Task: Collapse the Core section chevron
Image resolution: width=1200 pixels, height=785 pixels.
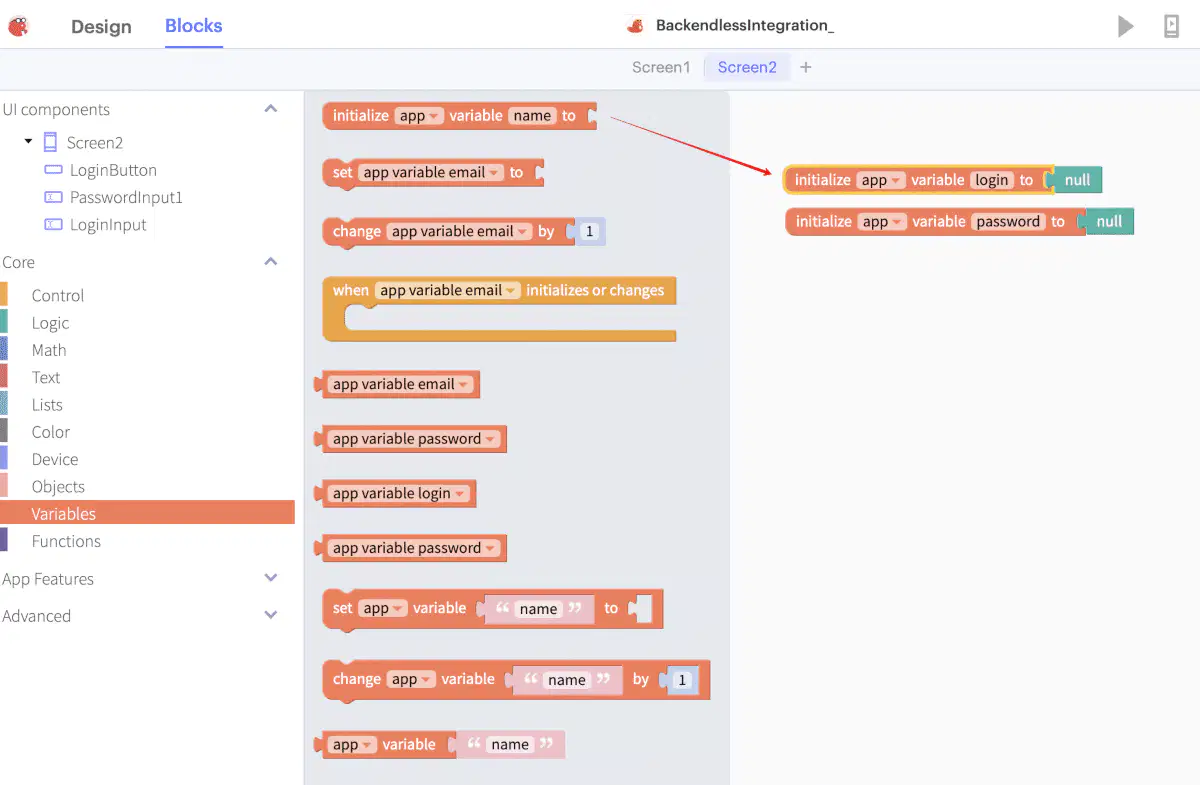Action: click(270, 262)
